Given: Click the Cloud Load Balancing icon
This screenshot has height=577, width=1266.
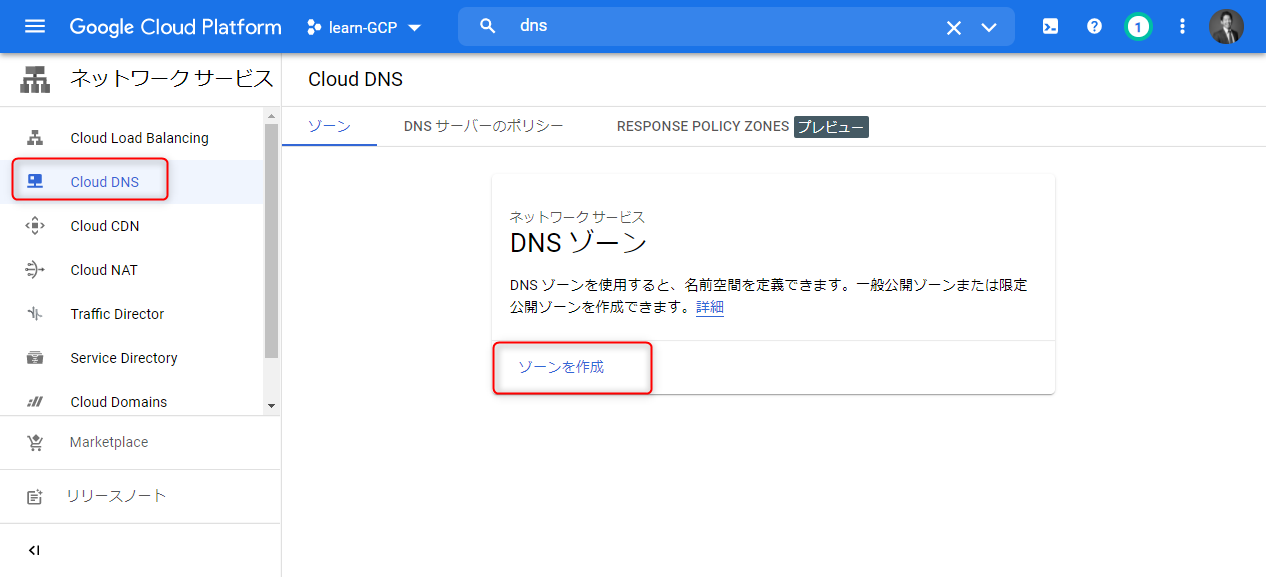Looking at the screenshot, I should [35, 138].
